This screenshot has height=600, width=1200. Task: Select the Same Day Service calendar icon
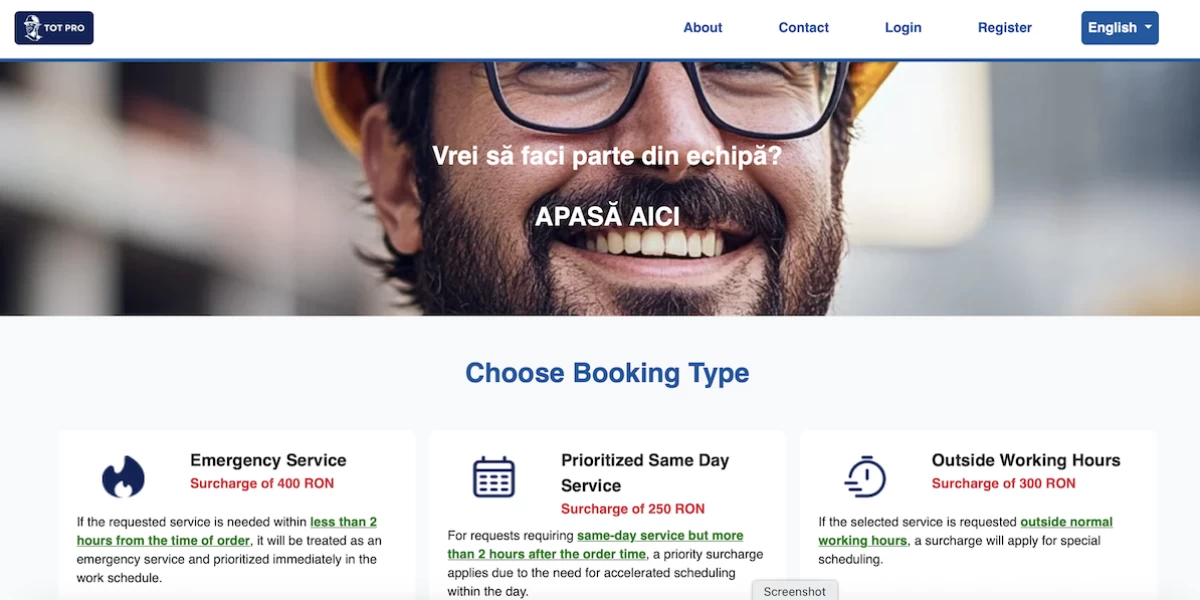[494, 477]
